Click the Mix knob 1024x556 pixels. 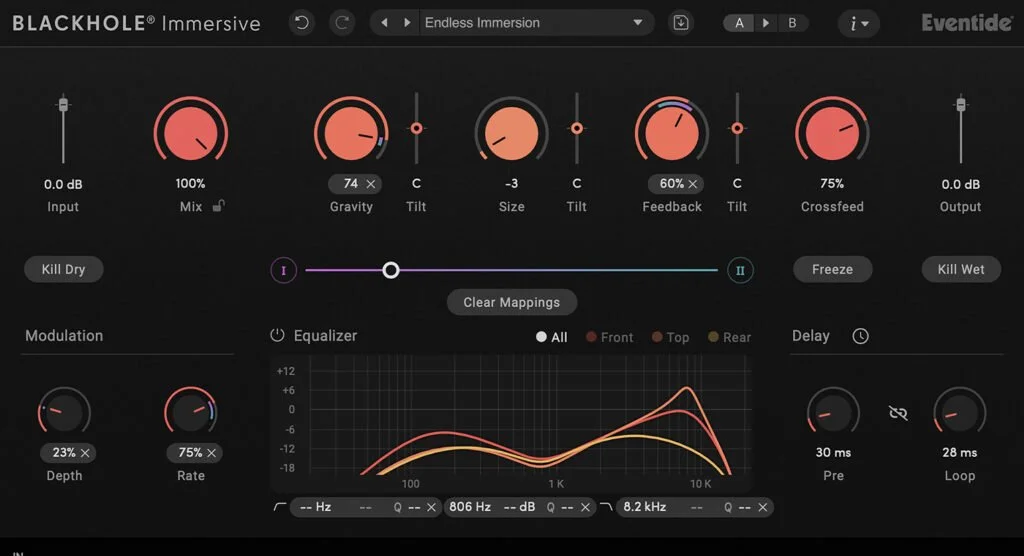click(x=191, y=132)
